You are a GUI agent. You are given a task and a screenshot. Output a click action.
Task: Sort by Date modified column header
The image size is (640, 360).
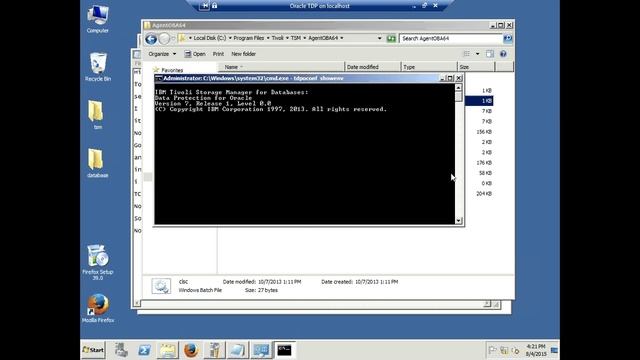(x=373, y=67)
